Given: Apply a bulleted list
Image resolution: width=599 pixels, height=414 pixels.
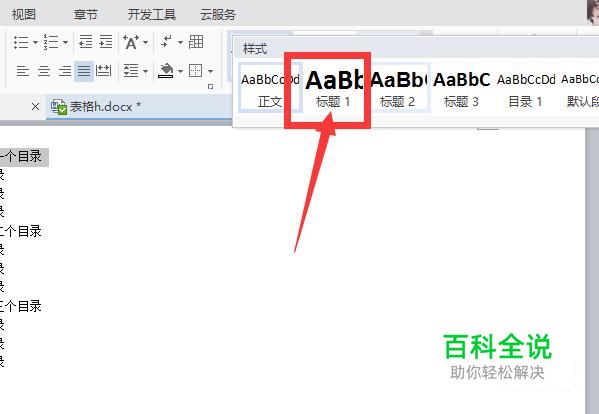Looking at the screenshot, I should tap(21, 42).
